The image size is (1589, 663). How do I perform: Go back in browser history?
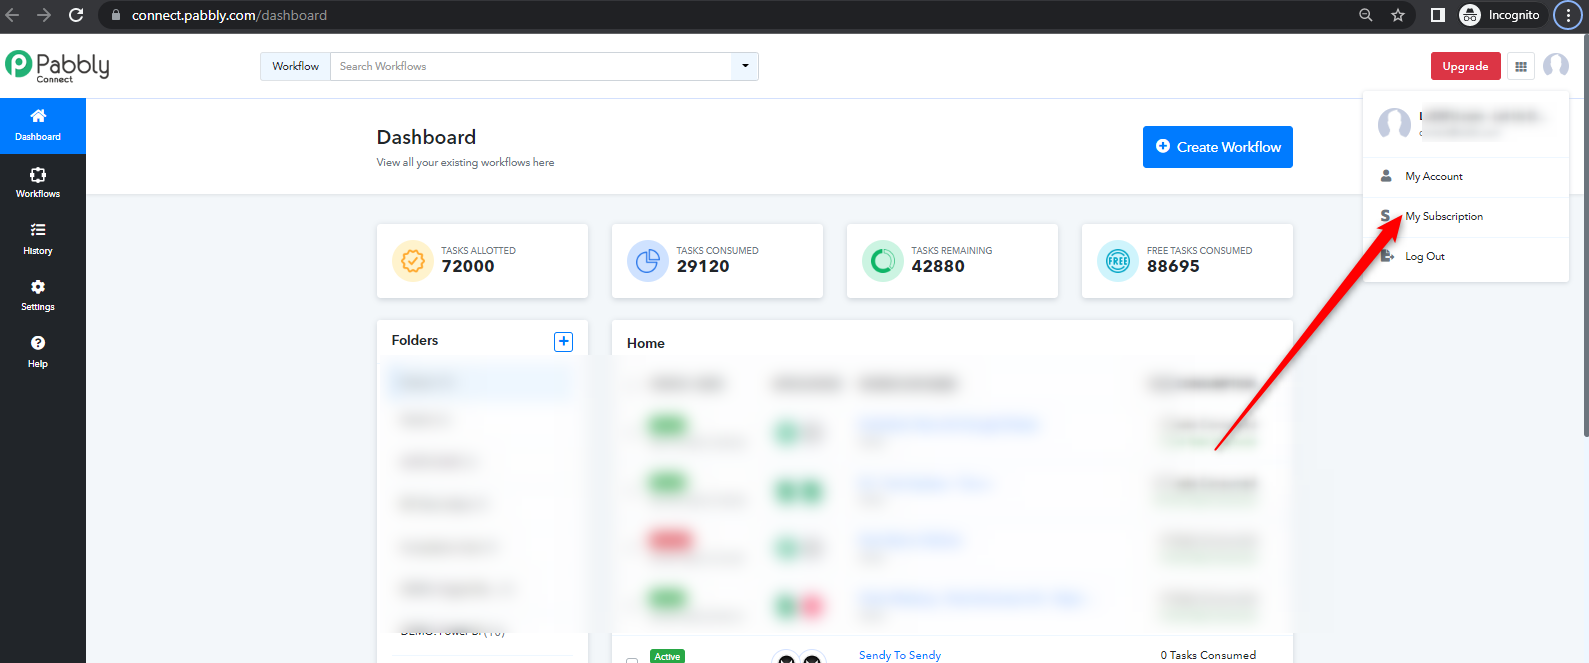coord(13,15)
